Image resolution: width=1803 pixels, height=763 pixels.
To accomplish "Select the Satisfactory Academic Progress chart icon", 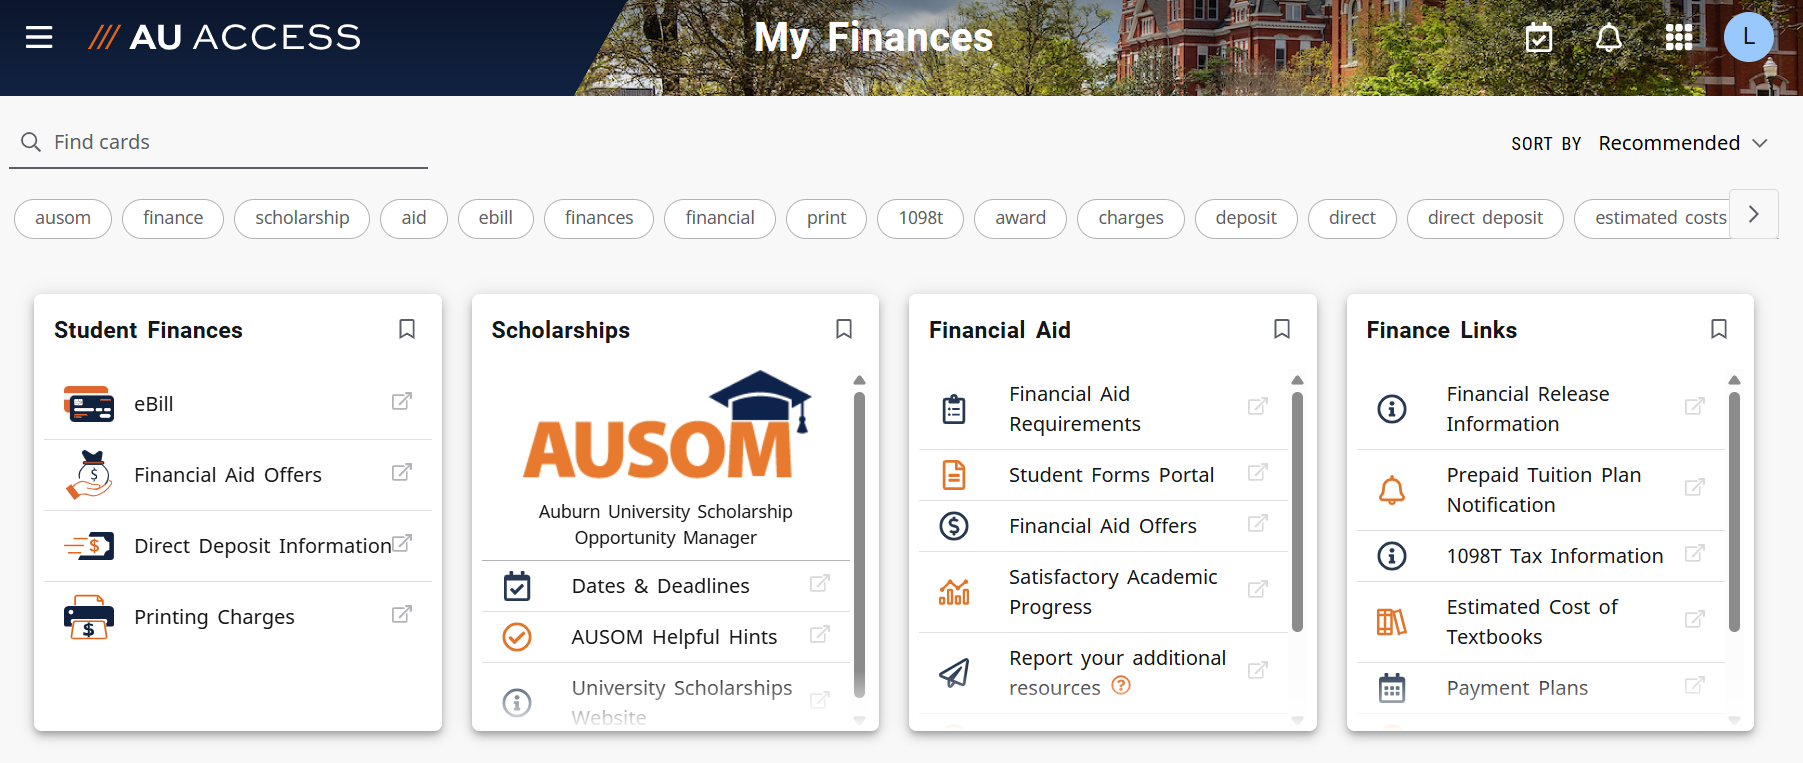I will 955,592.
